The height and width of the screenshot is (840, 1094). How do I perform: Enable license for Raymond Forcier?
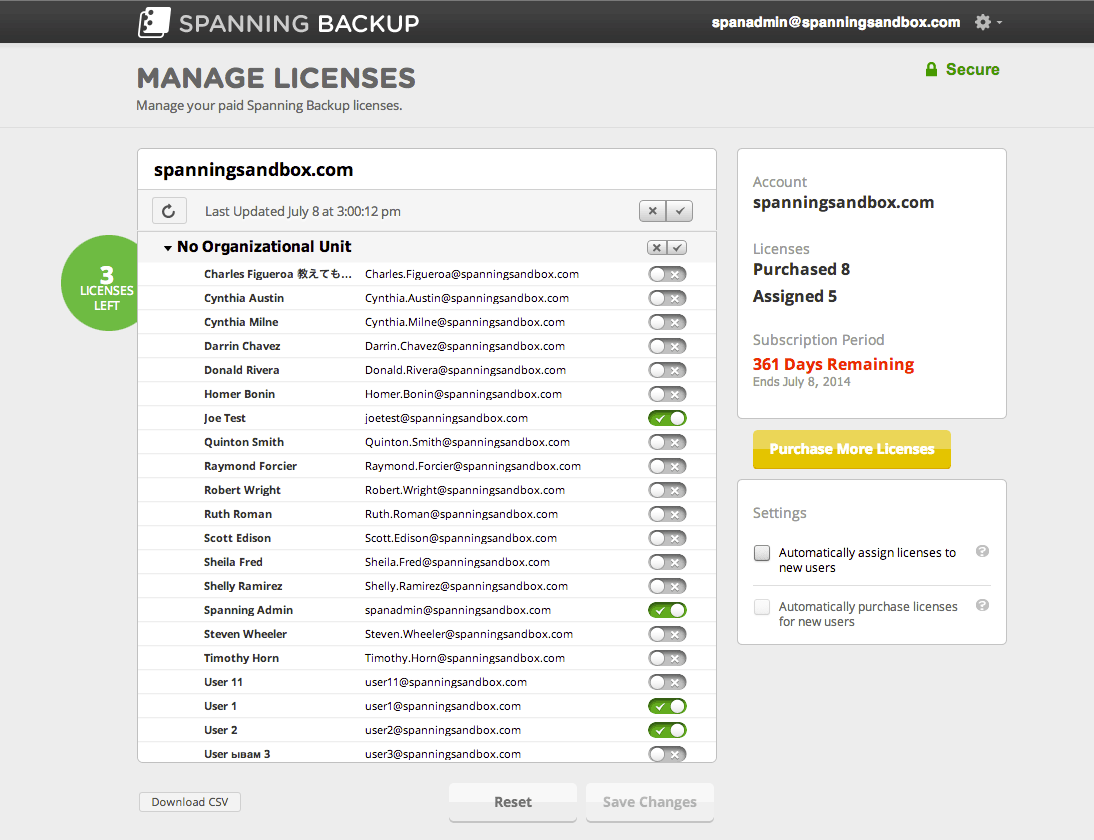pyautogui.click(x=667, y=466)
